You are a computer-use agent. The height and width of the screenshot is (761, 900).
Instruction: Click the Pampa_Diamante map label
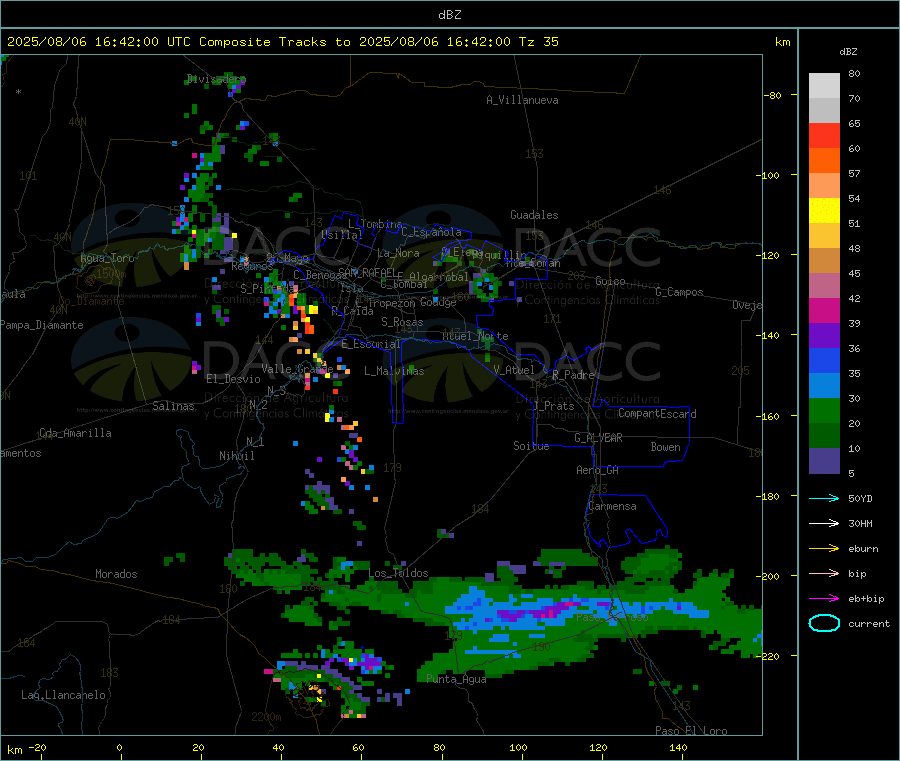tap(42, 325)
